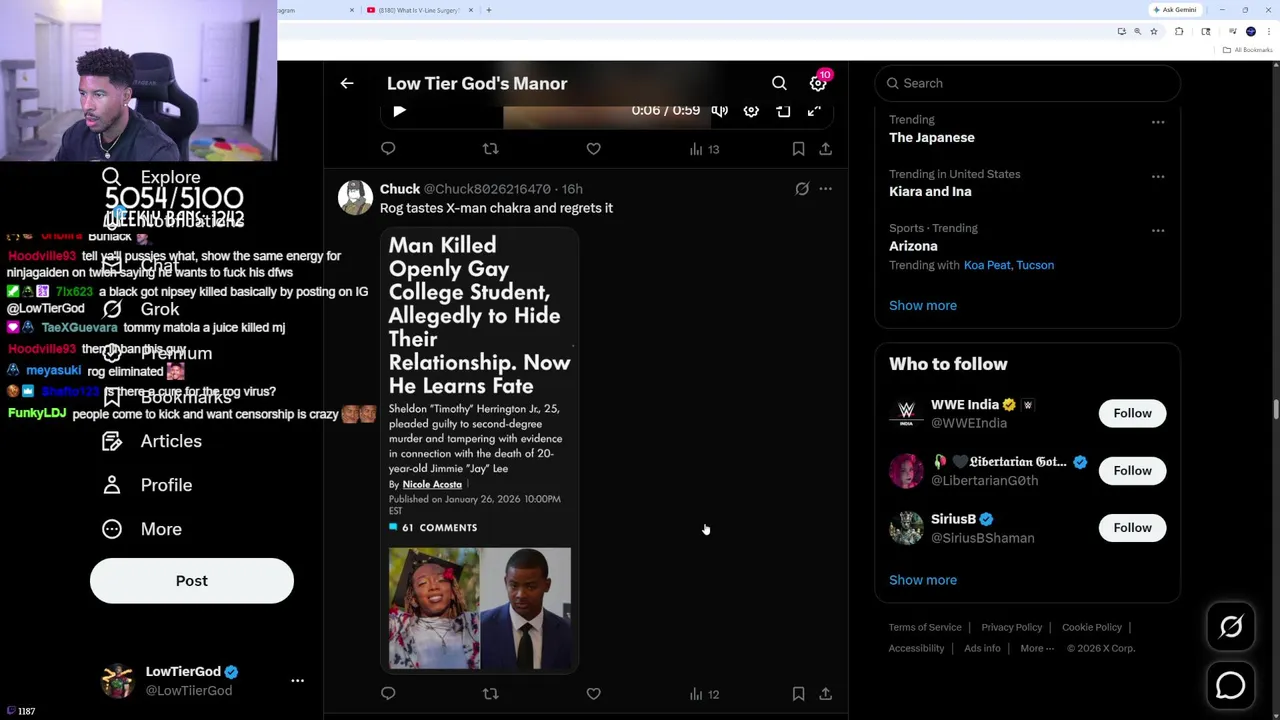
Task: Open Accessibility footer link
Action: (916, 649)
